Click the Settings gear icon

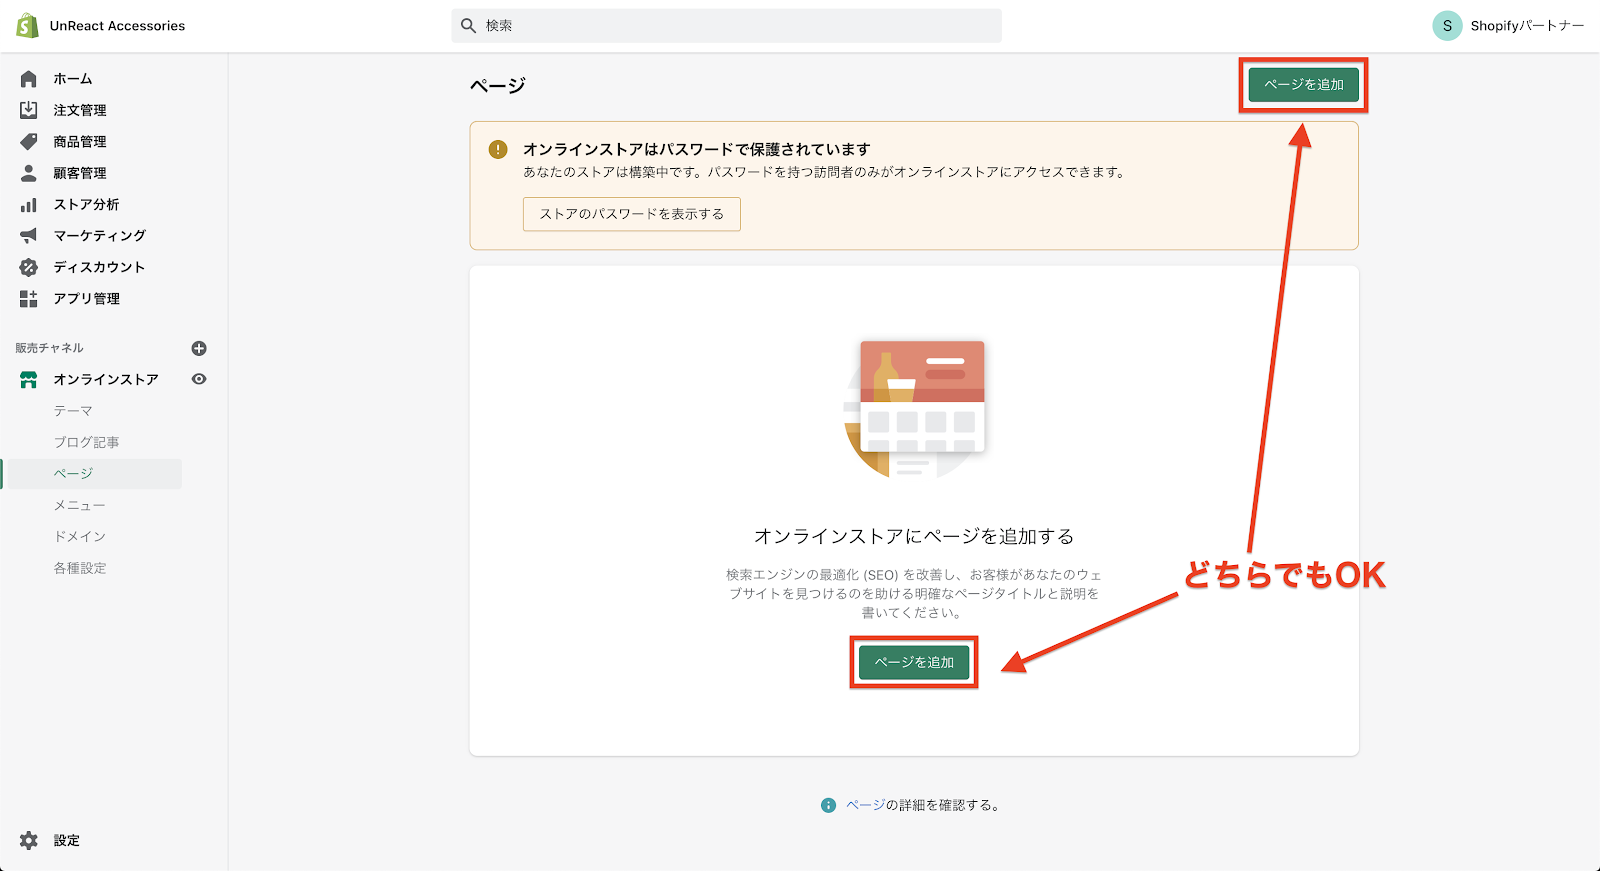click(29, 841)
